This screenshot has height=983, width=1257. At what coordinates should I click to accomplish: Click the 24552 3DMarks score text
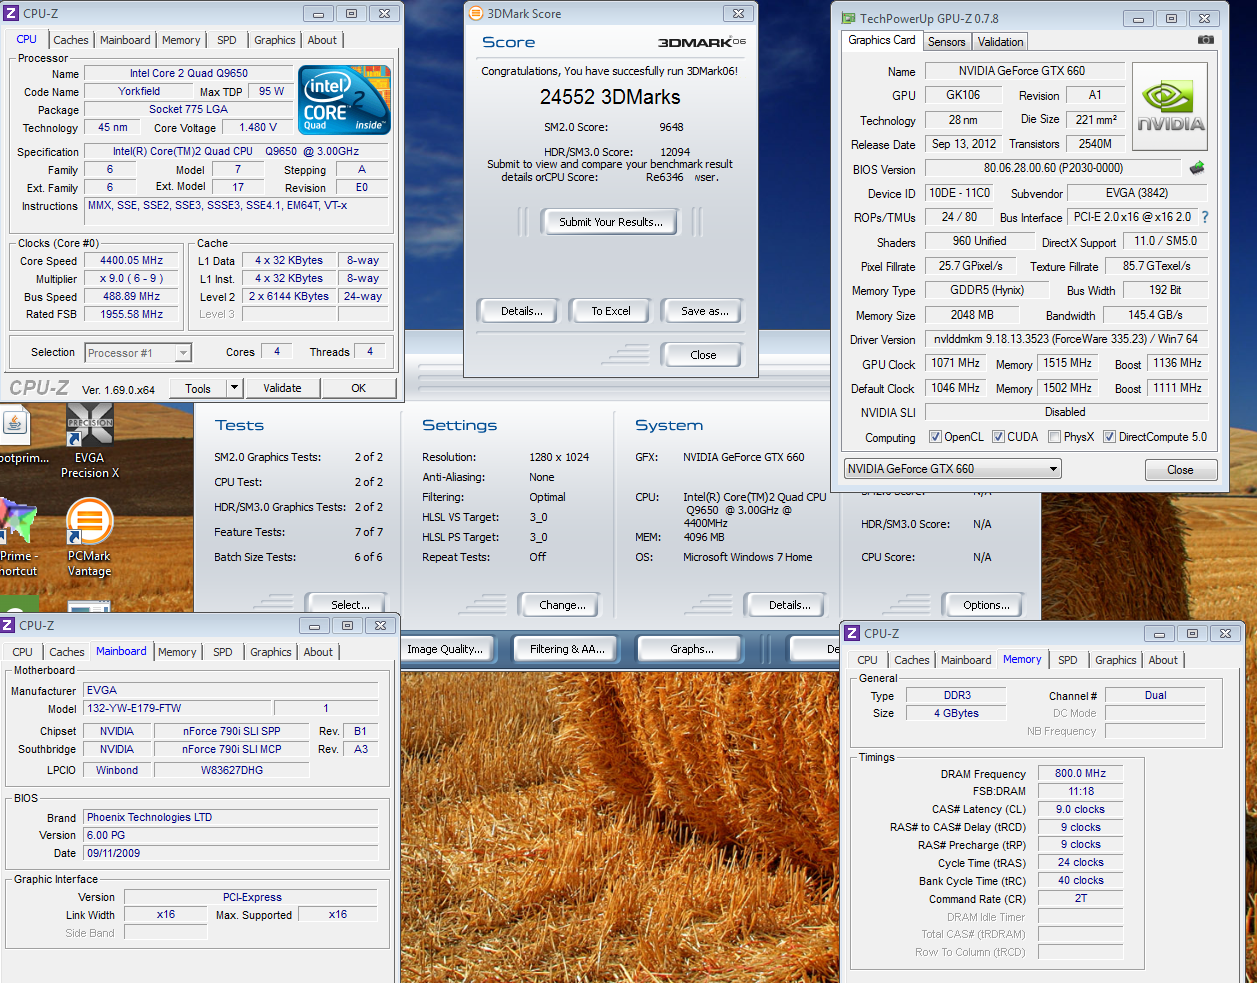point(610,97)
